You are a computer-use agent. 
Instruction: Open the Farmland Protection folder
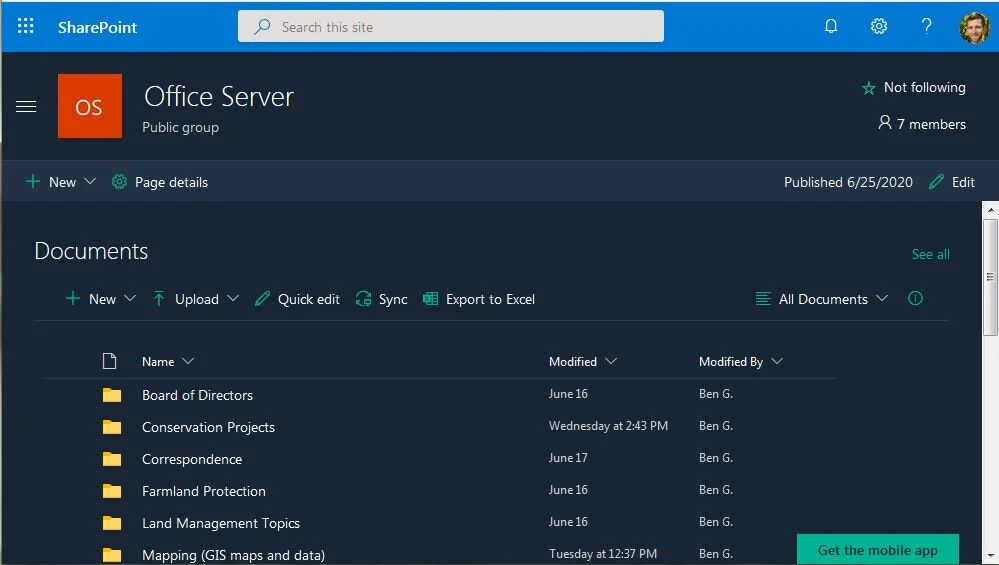pos(204,491)
